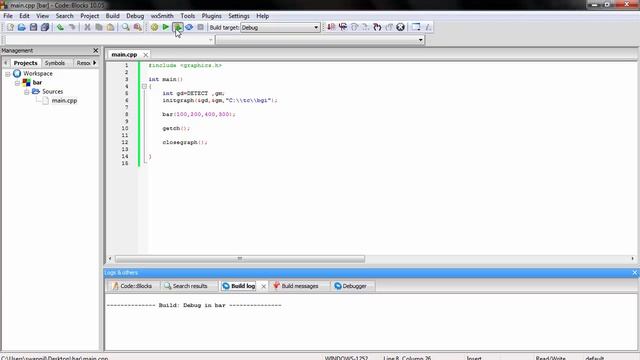Click the Save all files icon
The image size is (640, 360).
click(x=45, y=27)
